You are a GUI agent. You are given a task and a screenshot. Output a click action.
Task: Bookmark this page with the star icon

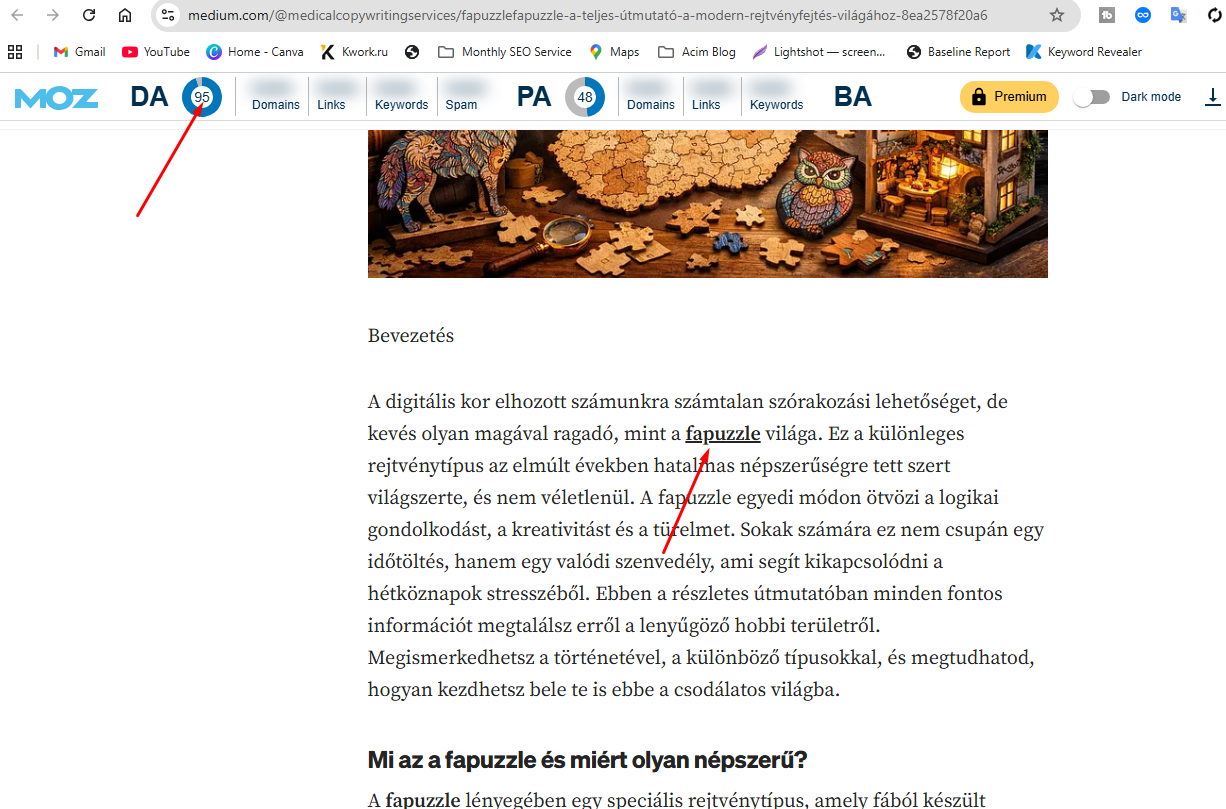(1057, 15)
